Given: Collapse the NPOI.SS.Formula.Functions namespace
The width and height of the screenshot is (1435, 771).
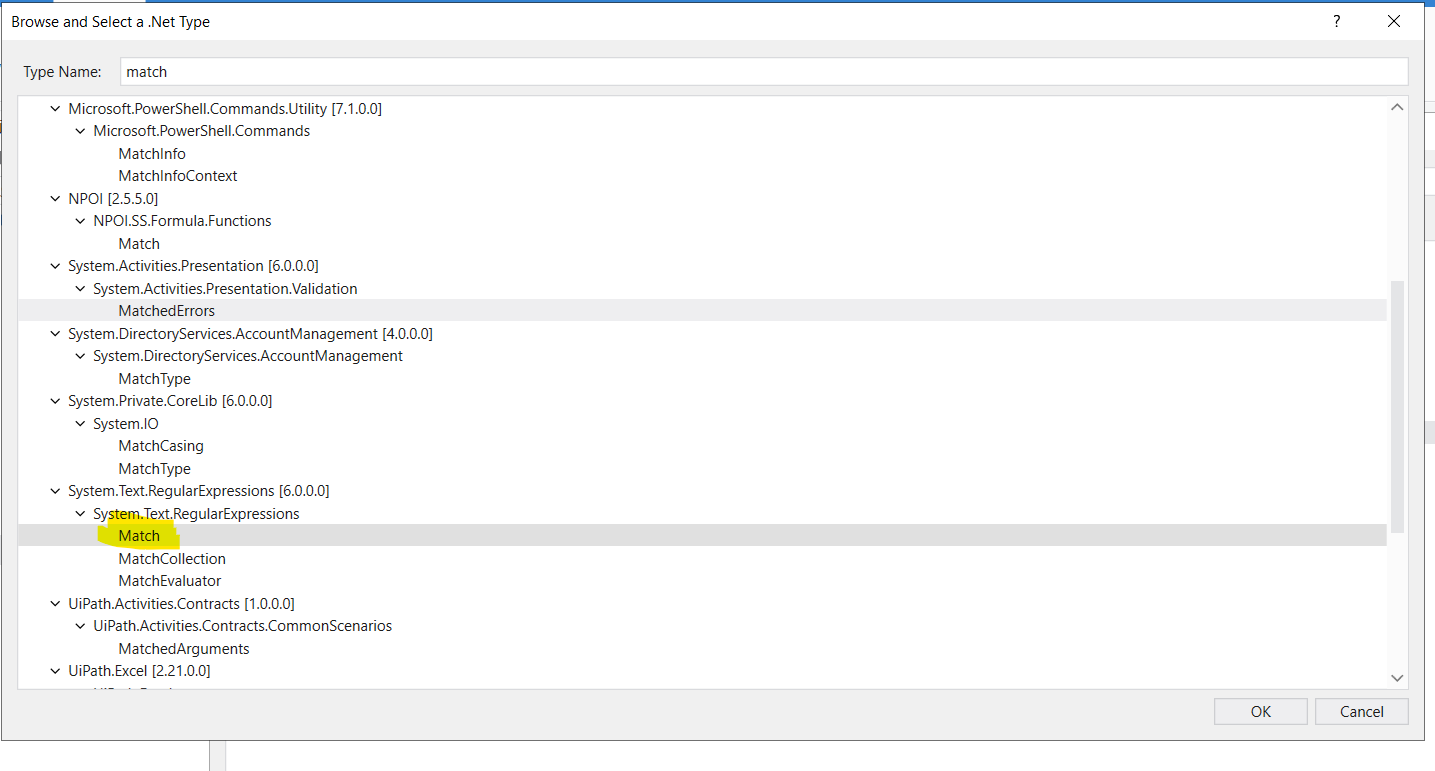Looking at the screenshot, I should (x=80, y=220).
